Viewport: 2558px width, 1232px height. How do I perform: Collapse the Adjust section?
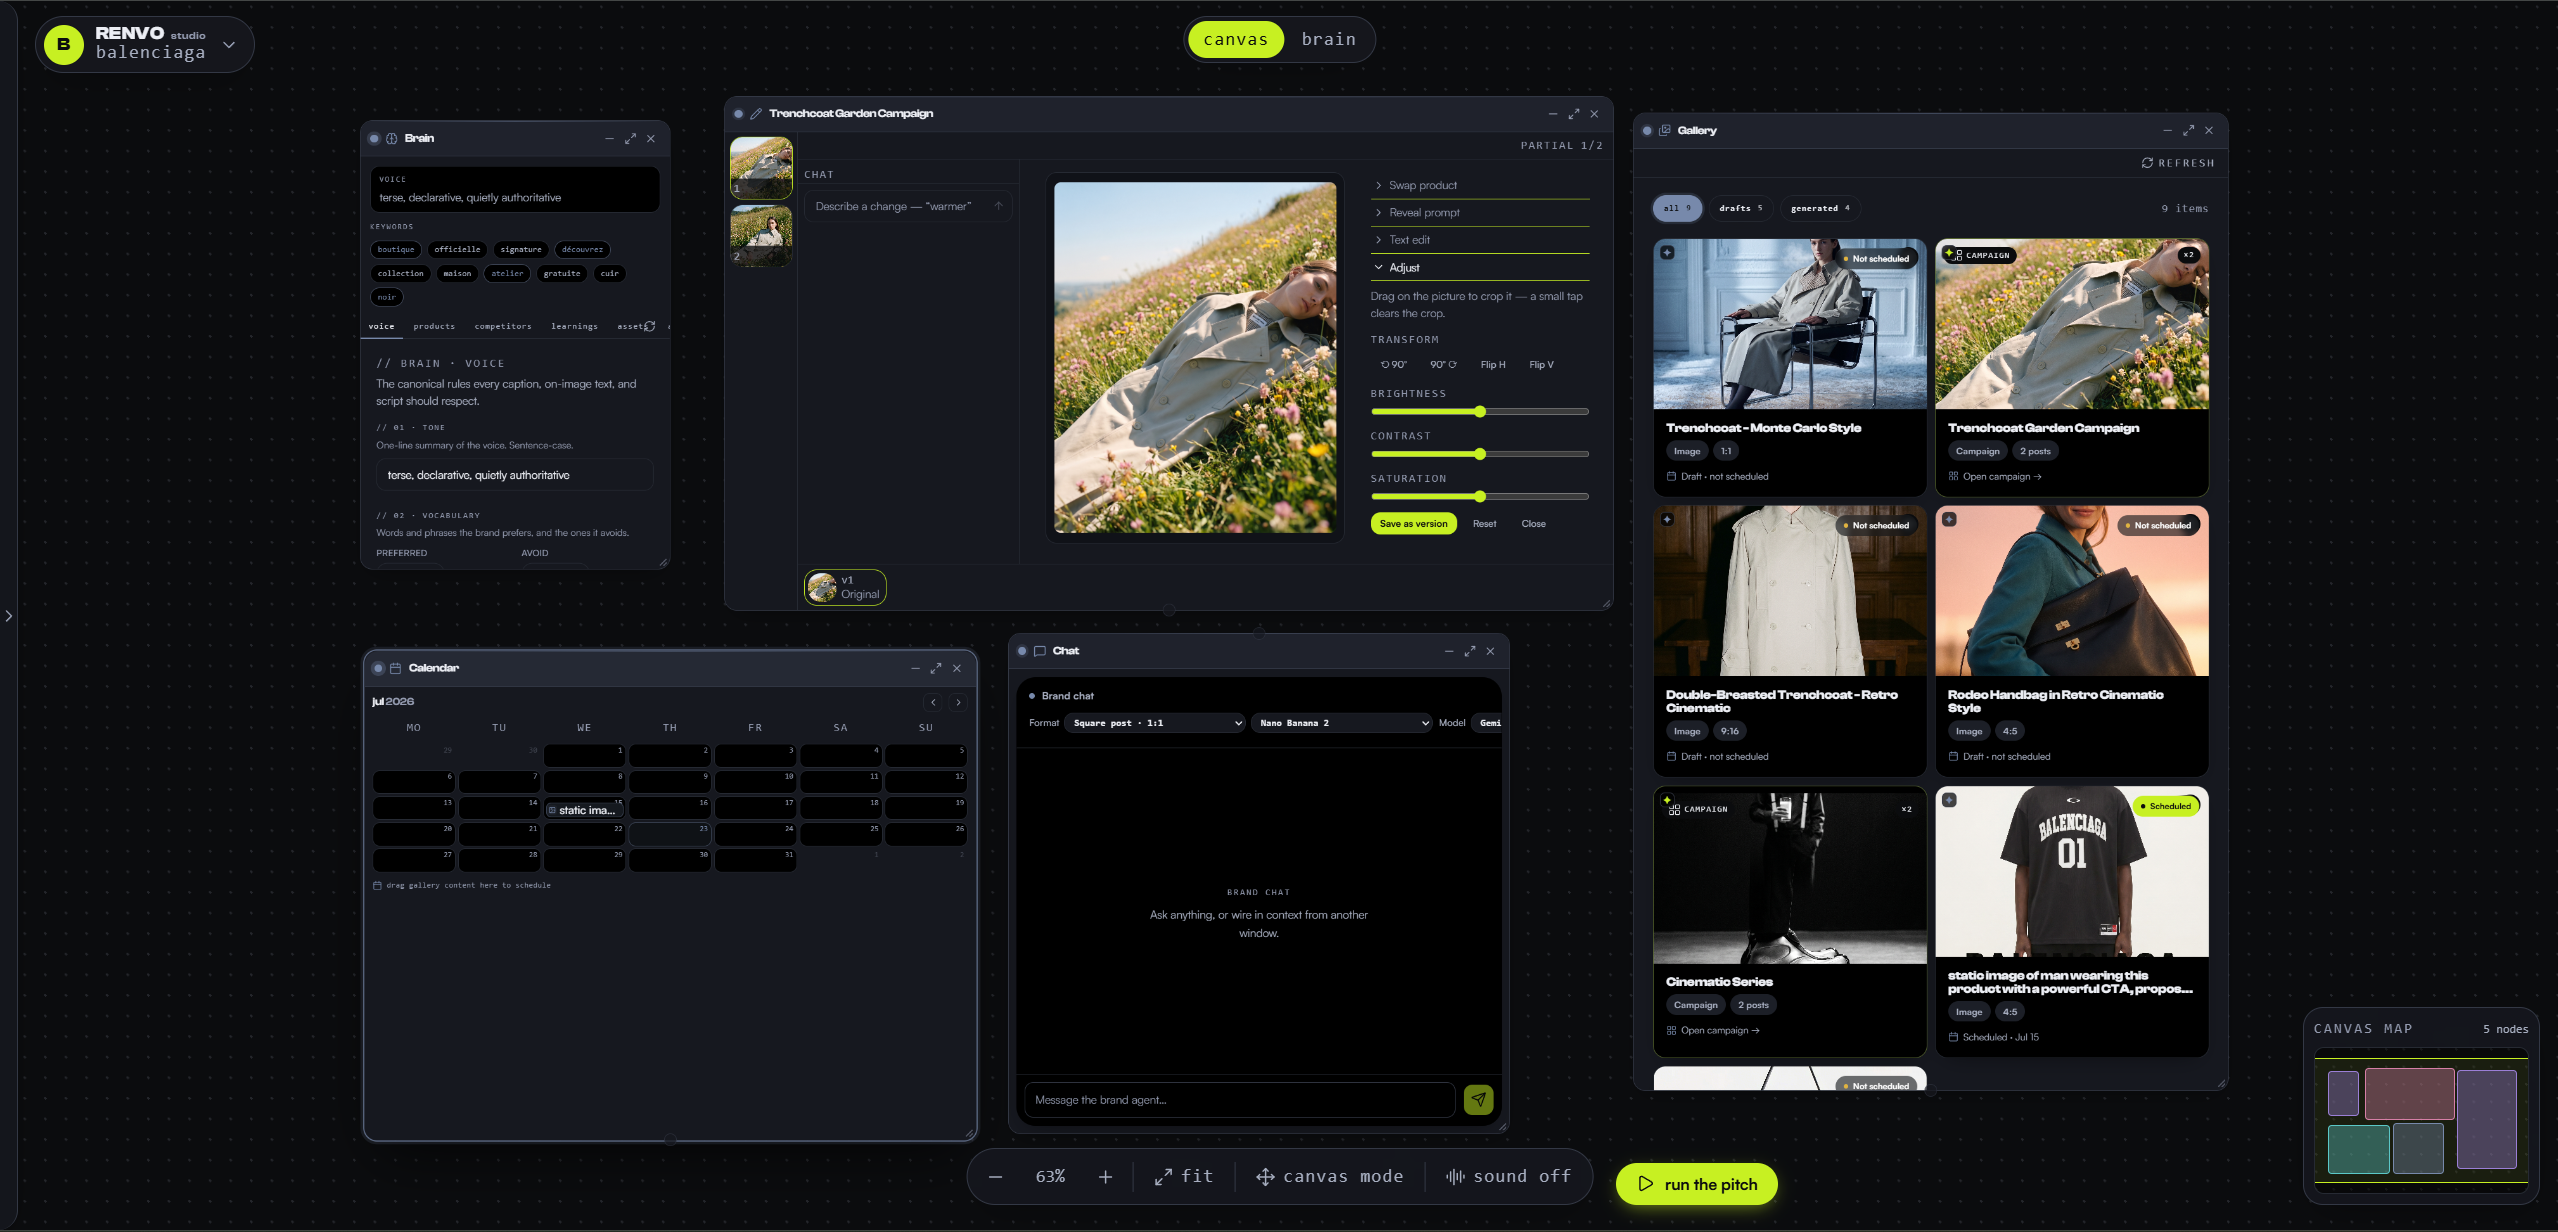(1479, 268)
